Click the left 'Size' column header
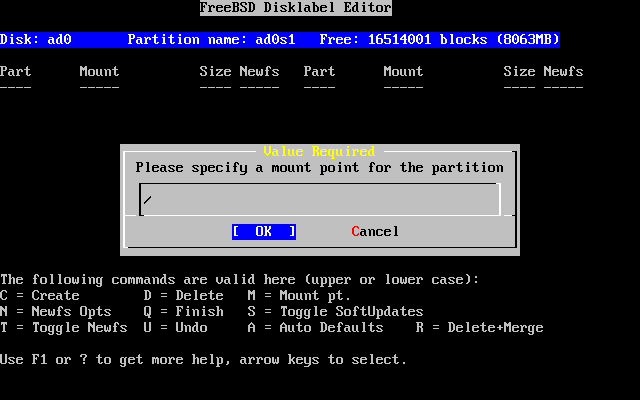Image resolution: width=640 pixels, height=400 pixels. (x=216, y=72)
